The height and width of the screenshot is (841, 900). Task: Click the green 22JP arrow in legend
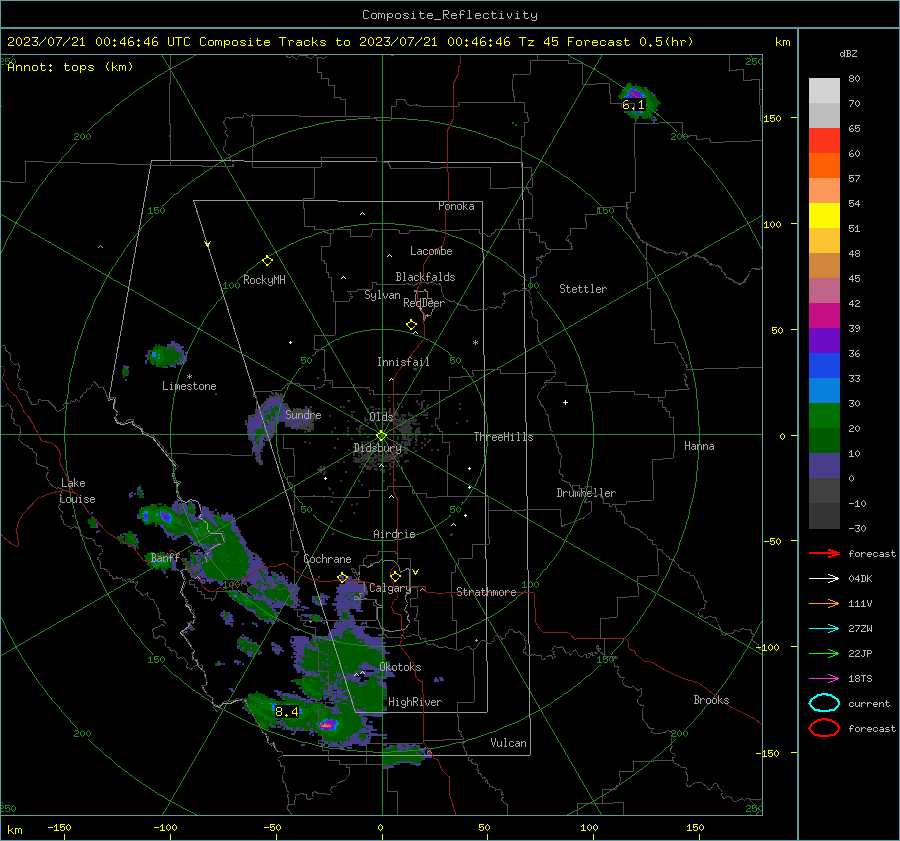tap(824, 653)
